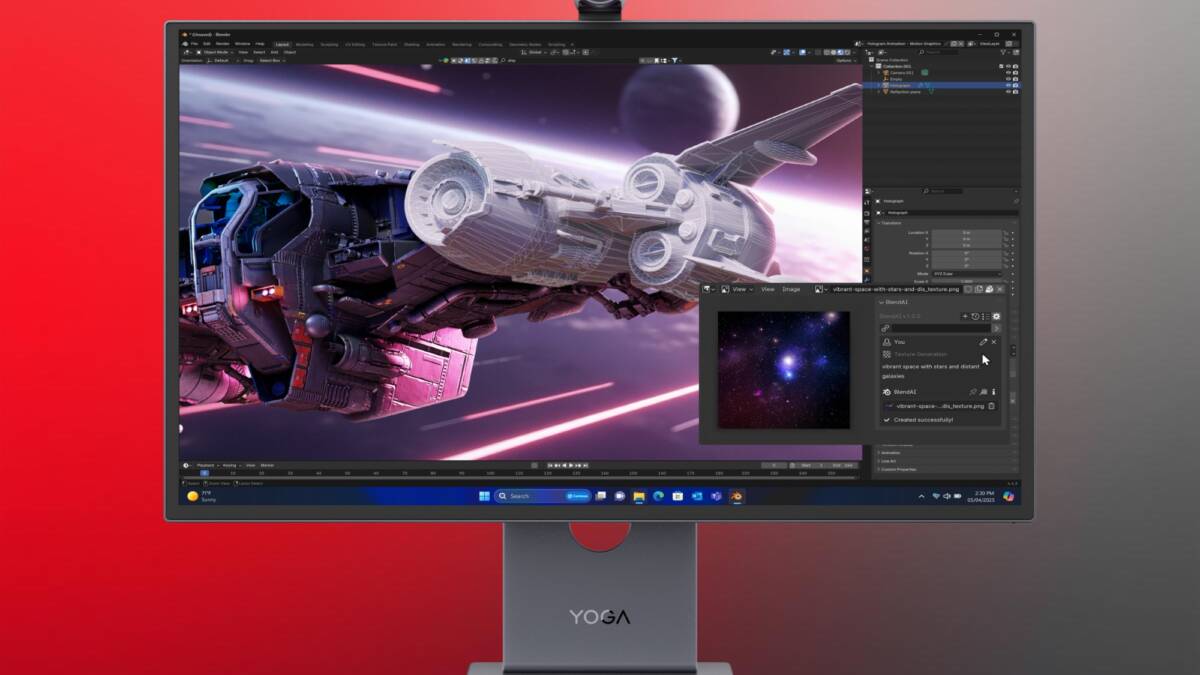1200x675 pixels.
Task: Open the BlendAI history clock icon
Action: pos(975,316)
